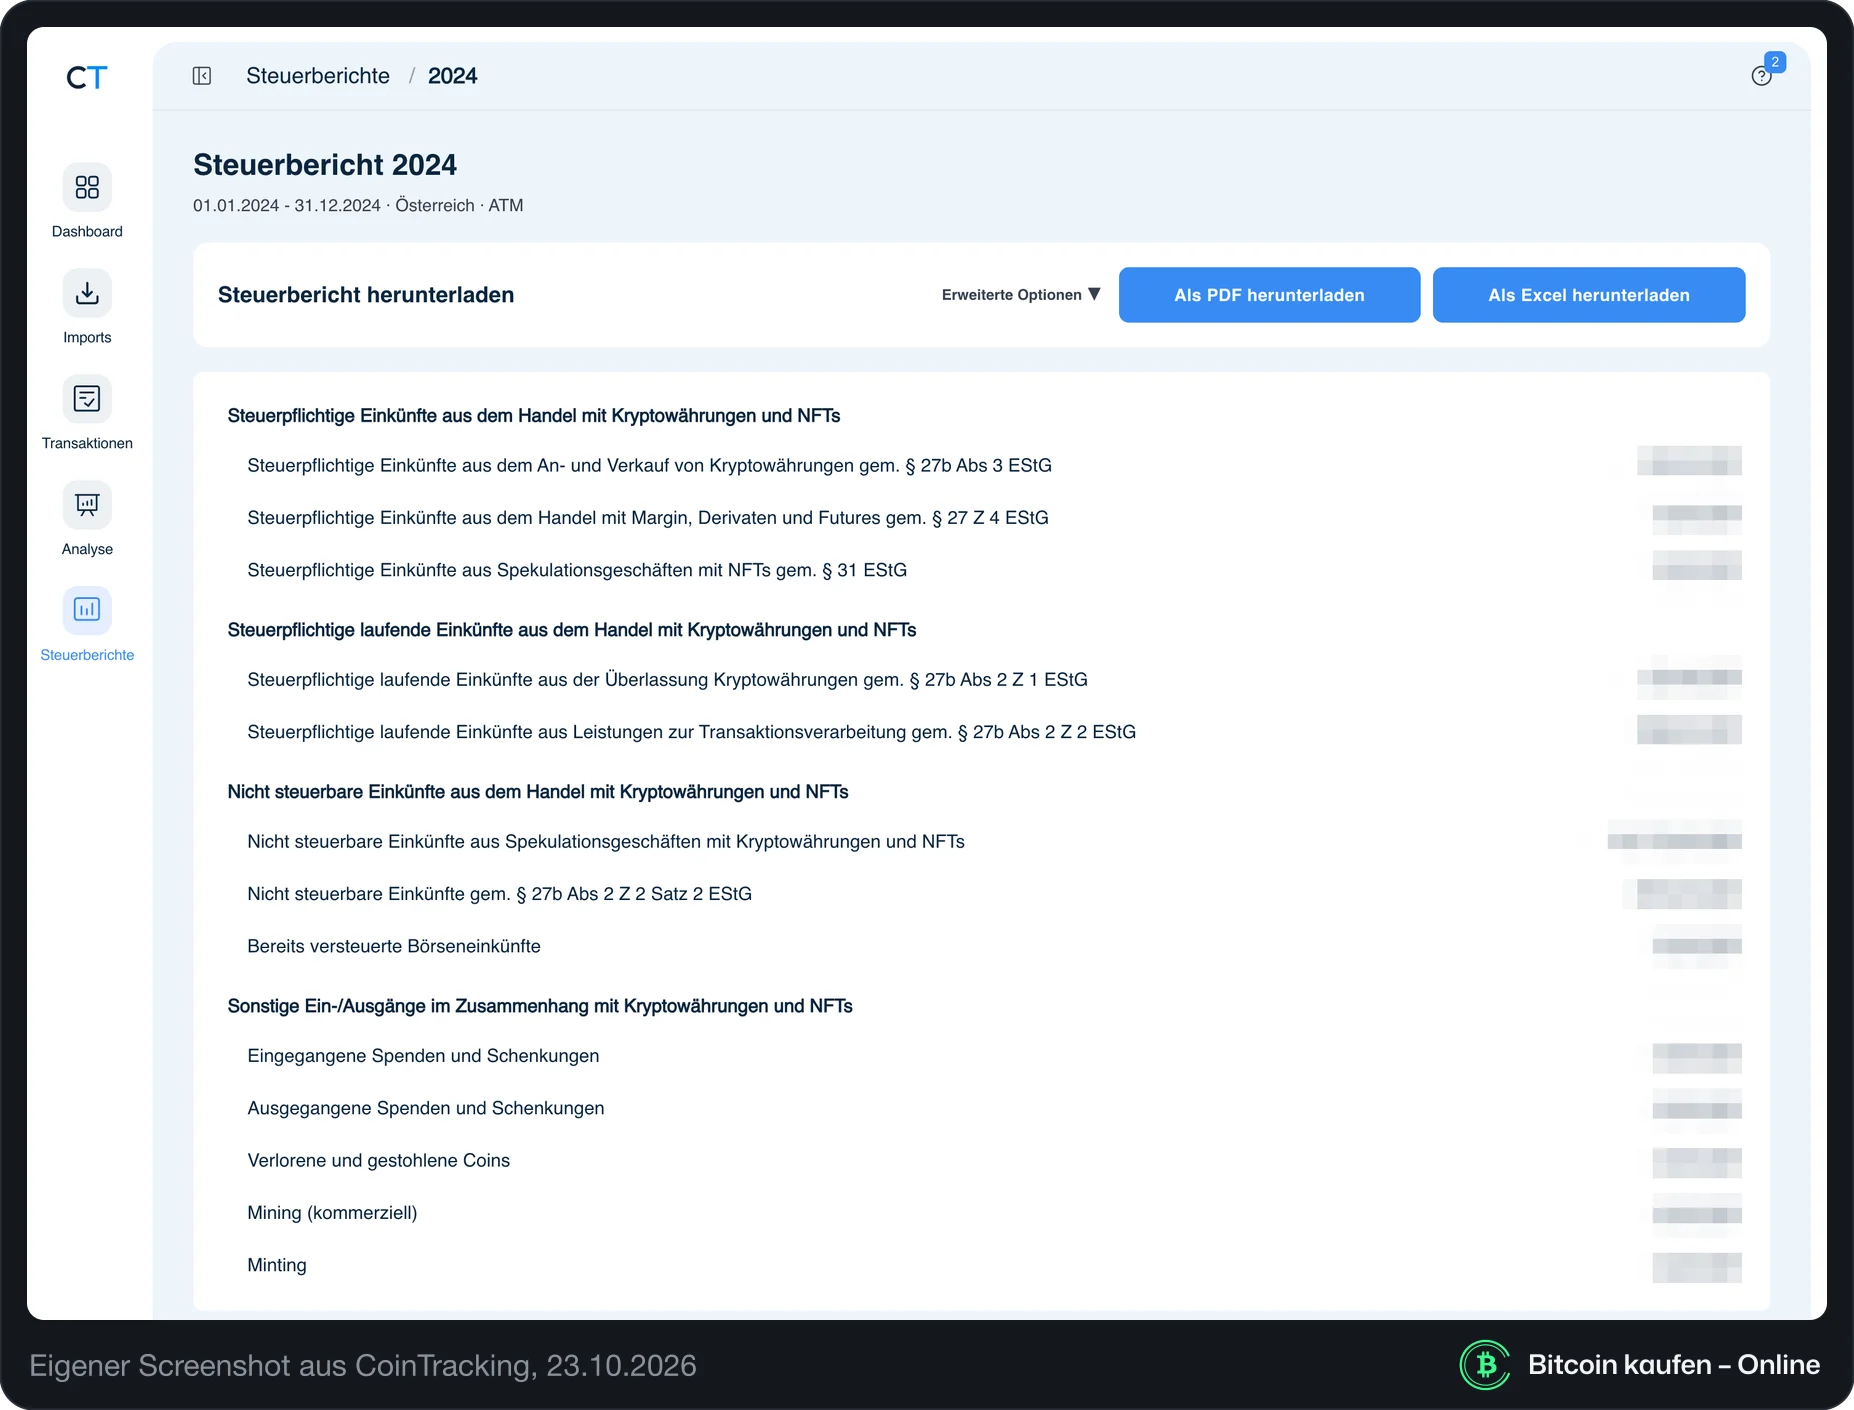
Task: Open the Imports download icon
Action: (87, 293)
